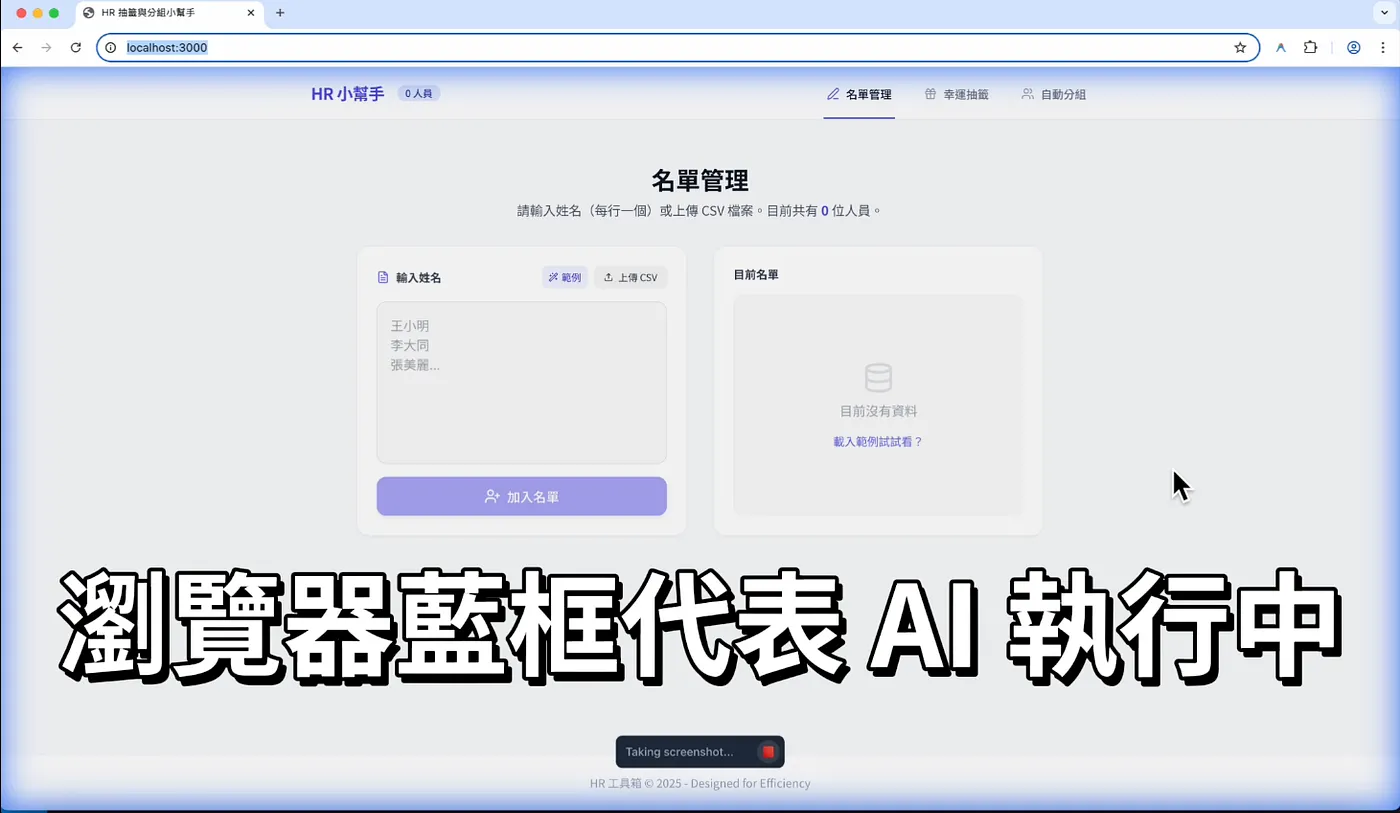Click the HR 工具箱 © 2025 footer text
1400x813 pixels.
tap(700, 783)
